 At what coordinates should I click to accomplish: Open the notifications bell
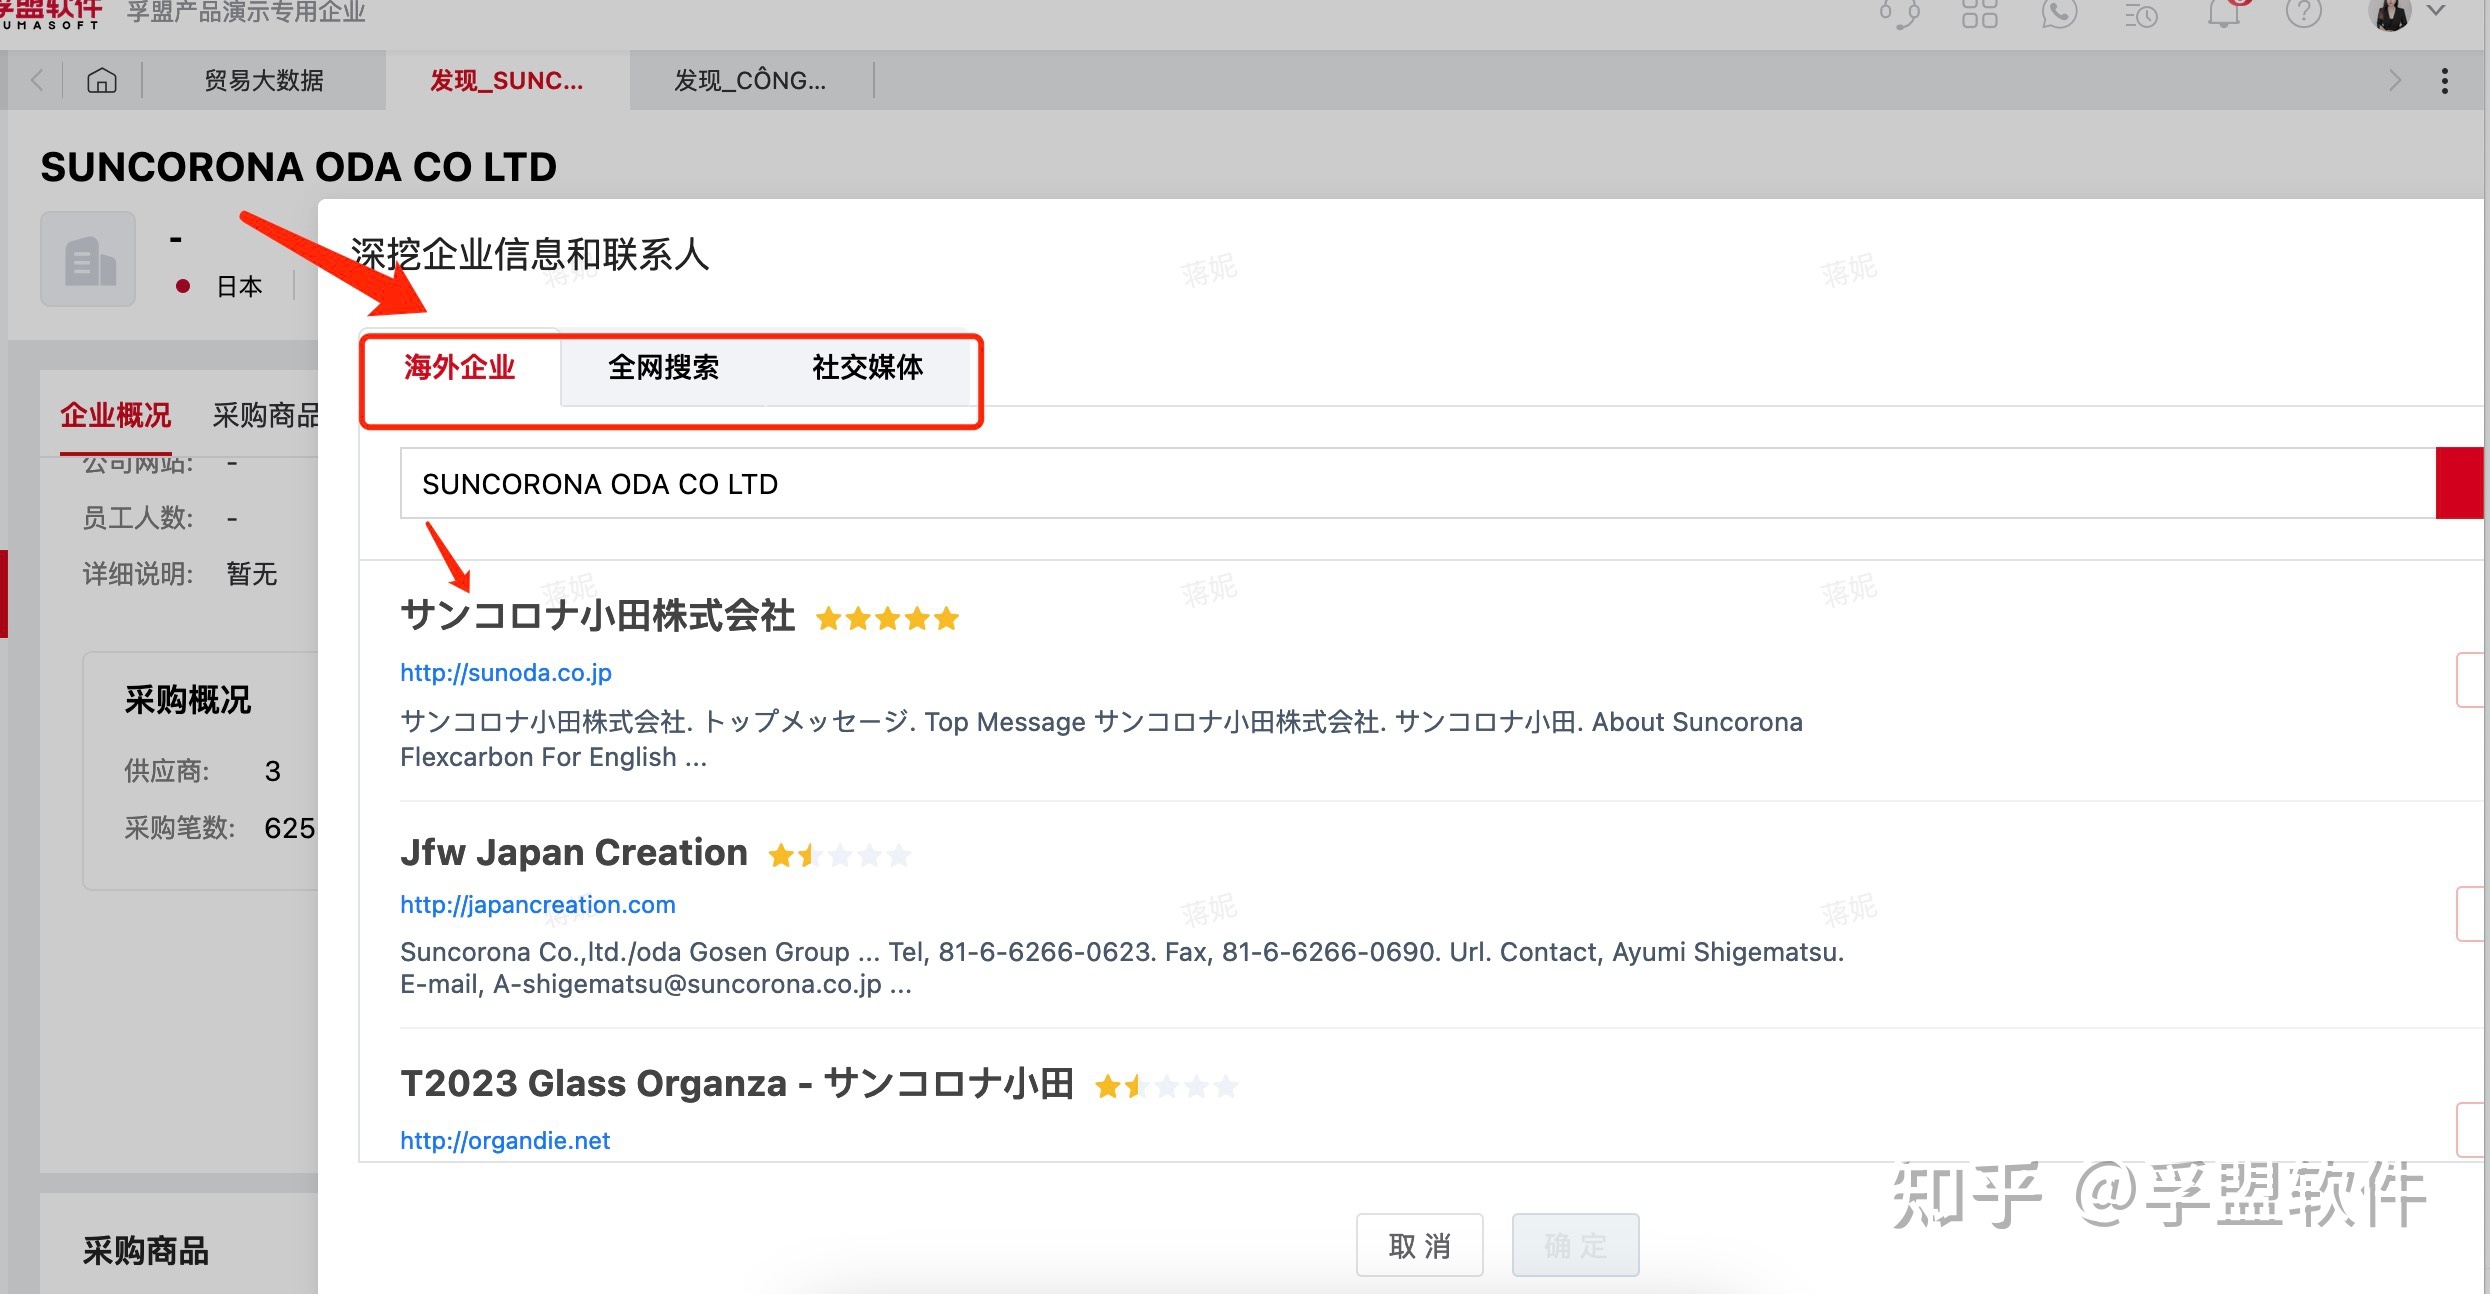(2224, 14)
